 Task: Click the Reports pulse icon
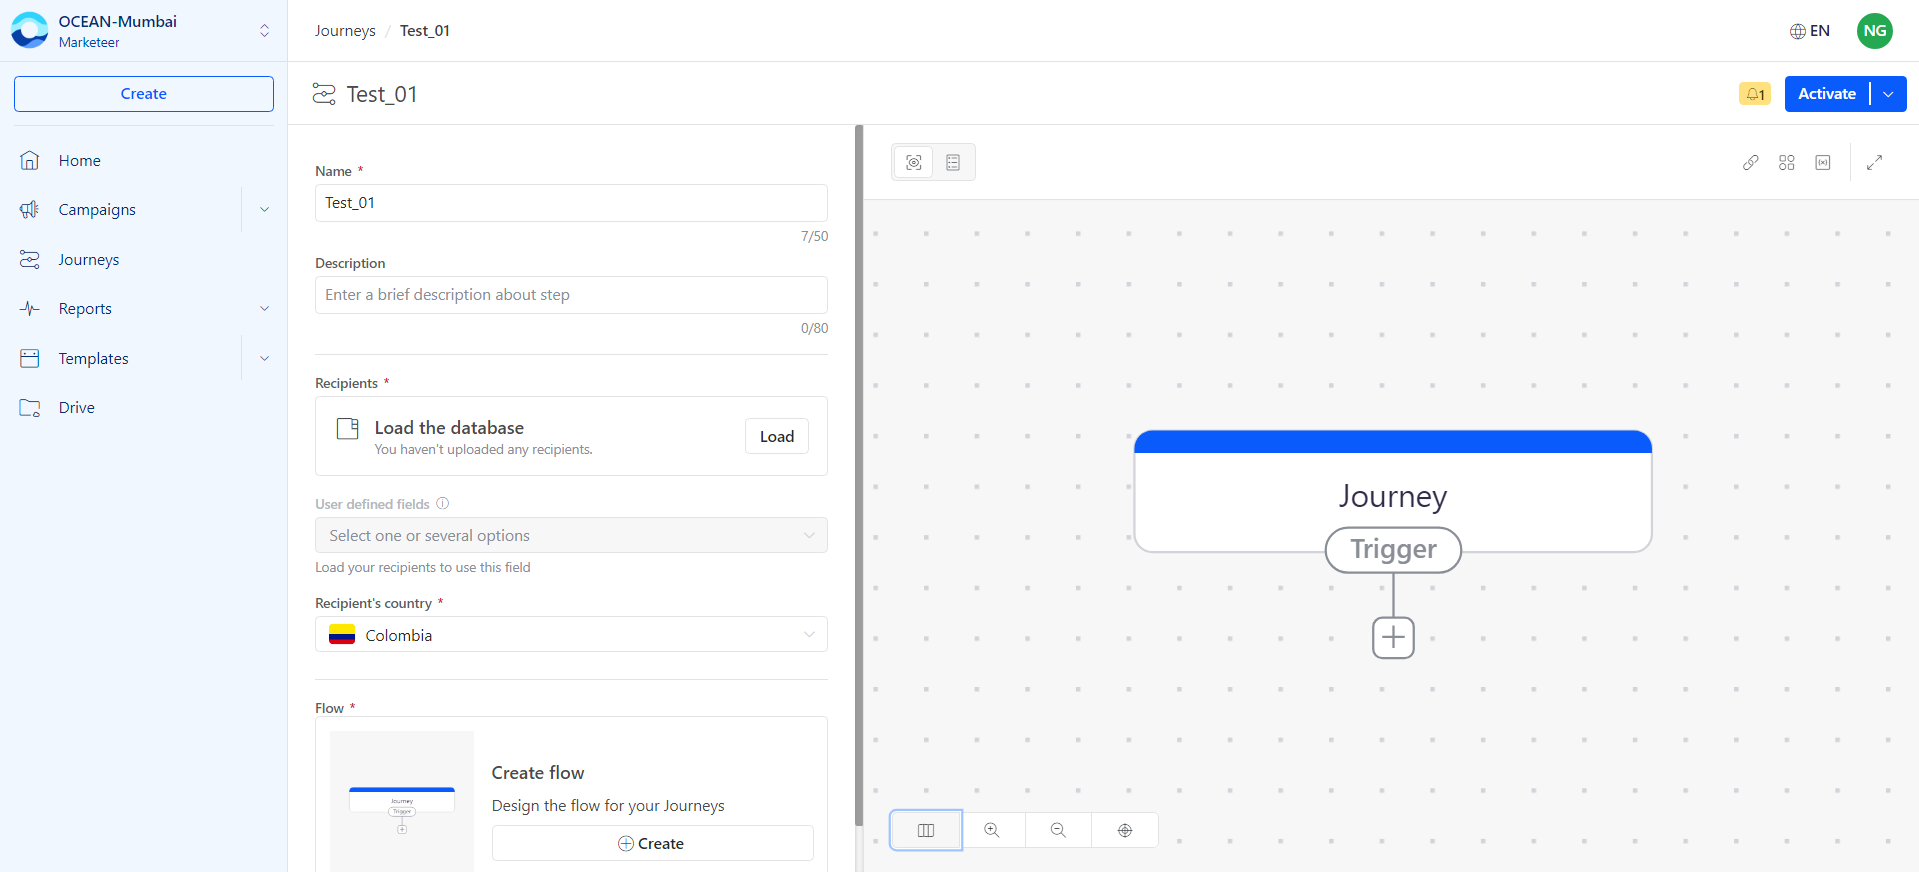[30, 308]
